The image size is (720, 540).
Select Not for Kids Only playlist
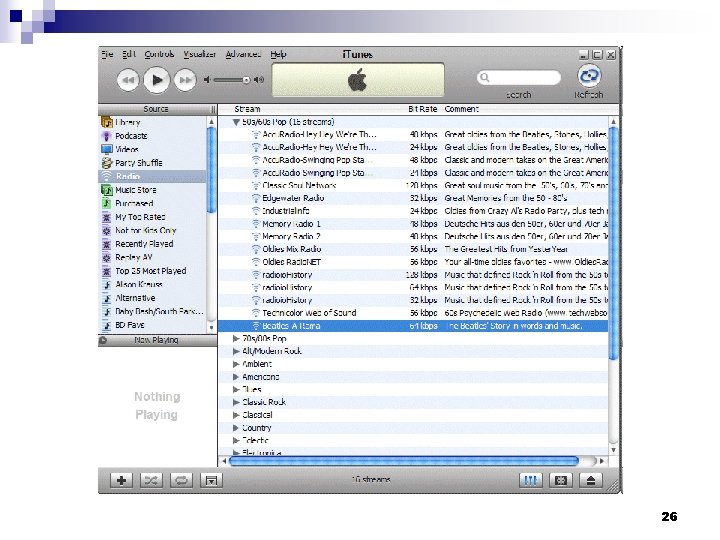(152, 231)
